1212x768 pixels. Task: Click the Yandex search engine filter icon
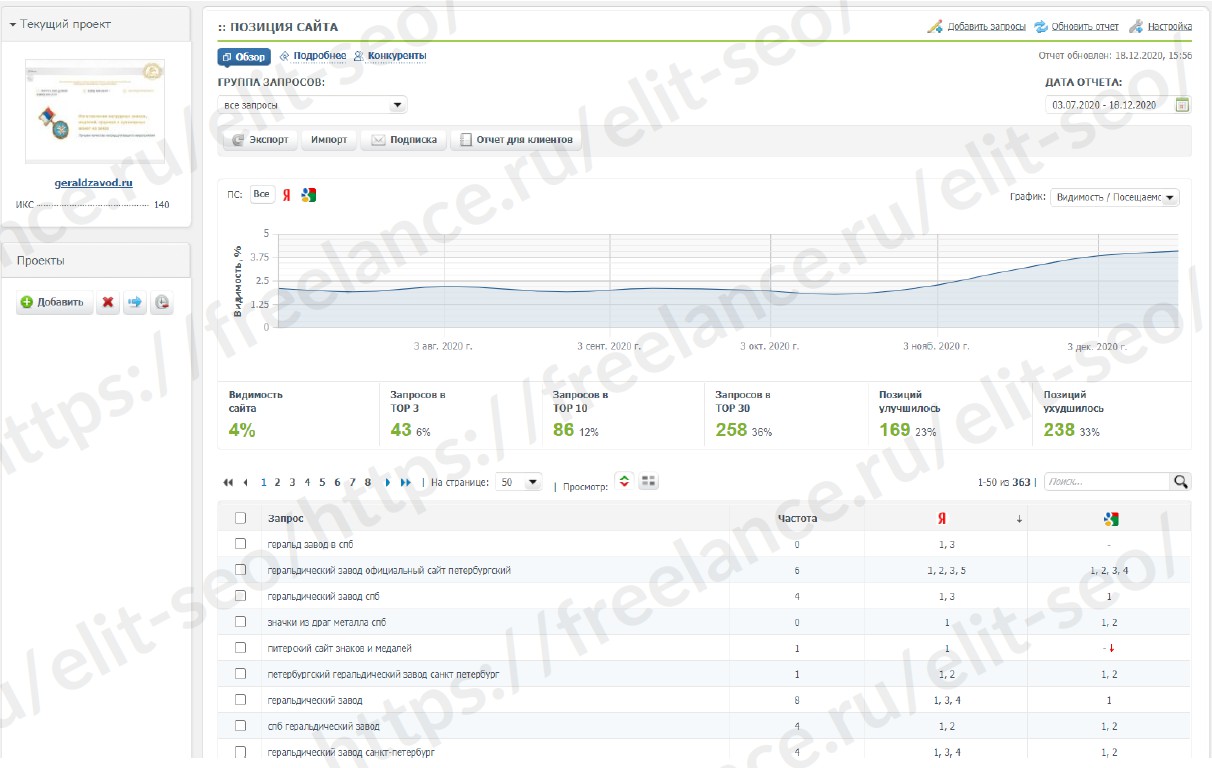click(286, 195)
